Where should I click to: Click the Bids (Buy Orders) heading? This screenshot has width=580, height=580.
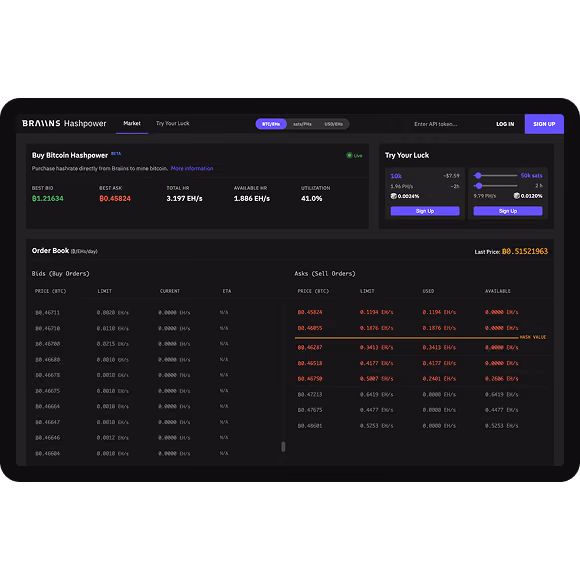click(x=60, y=274)
